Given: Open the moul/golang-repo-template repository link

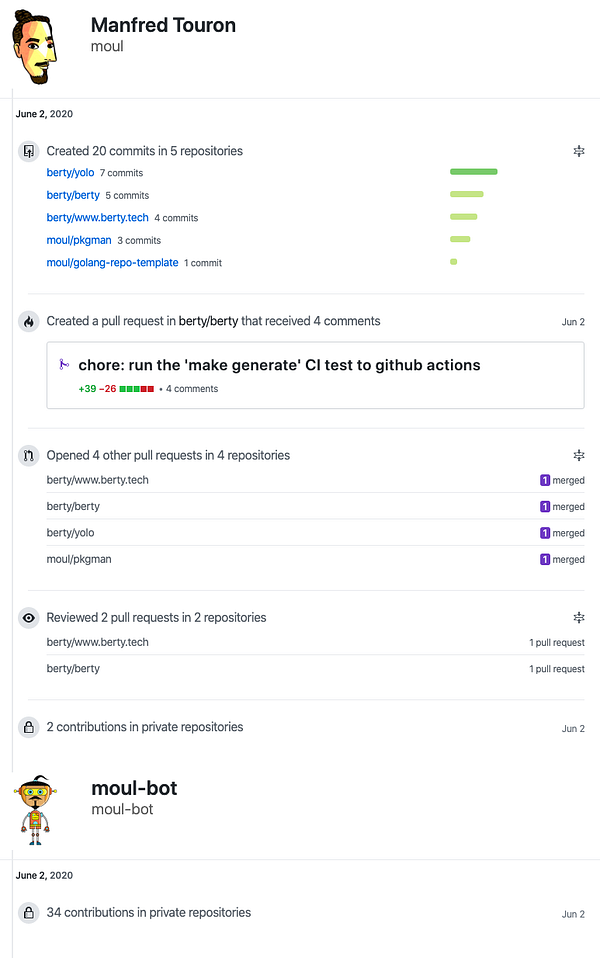Looking at the screenshot, I should click(112, 263).
